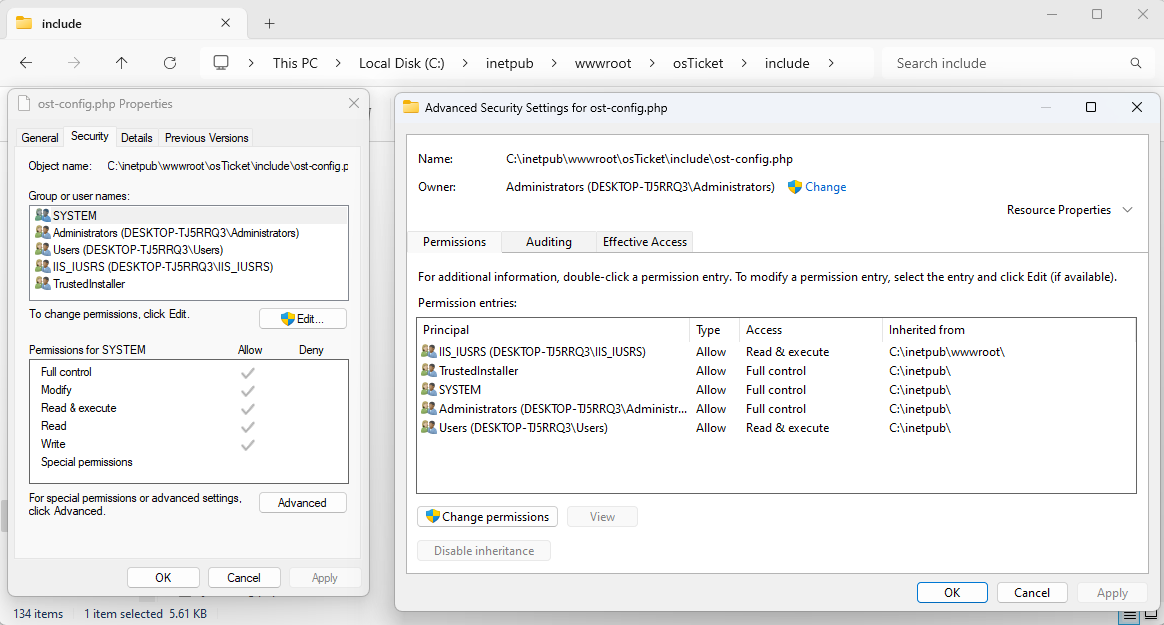Click the Explorer forward arrow
This screenshot has width=1164, height=625.
click(73, 63)
